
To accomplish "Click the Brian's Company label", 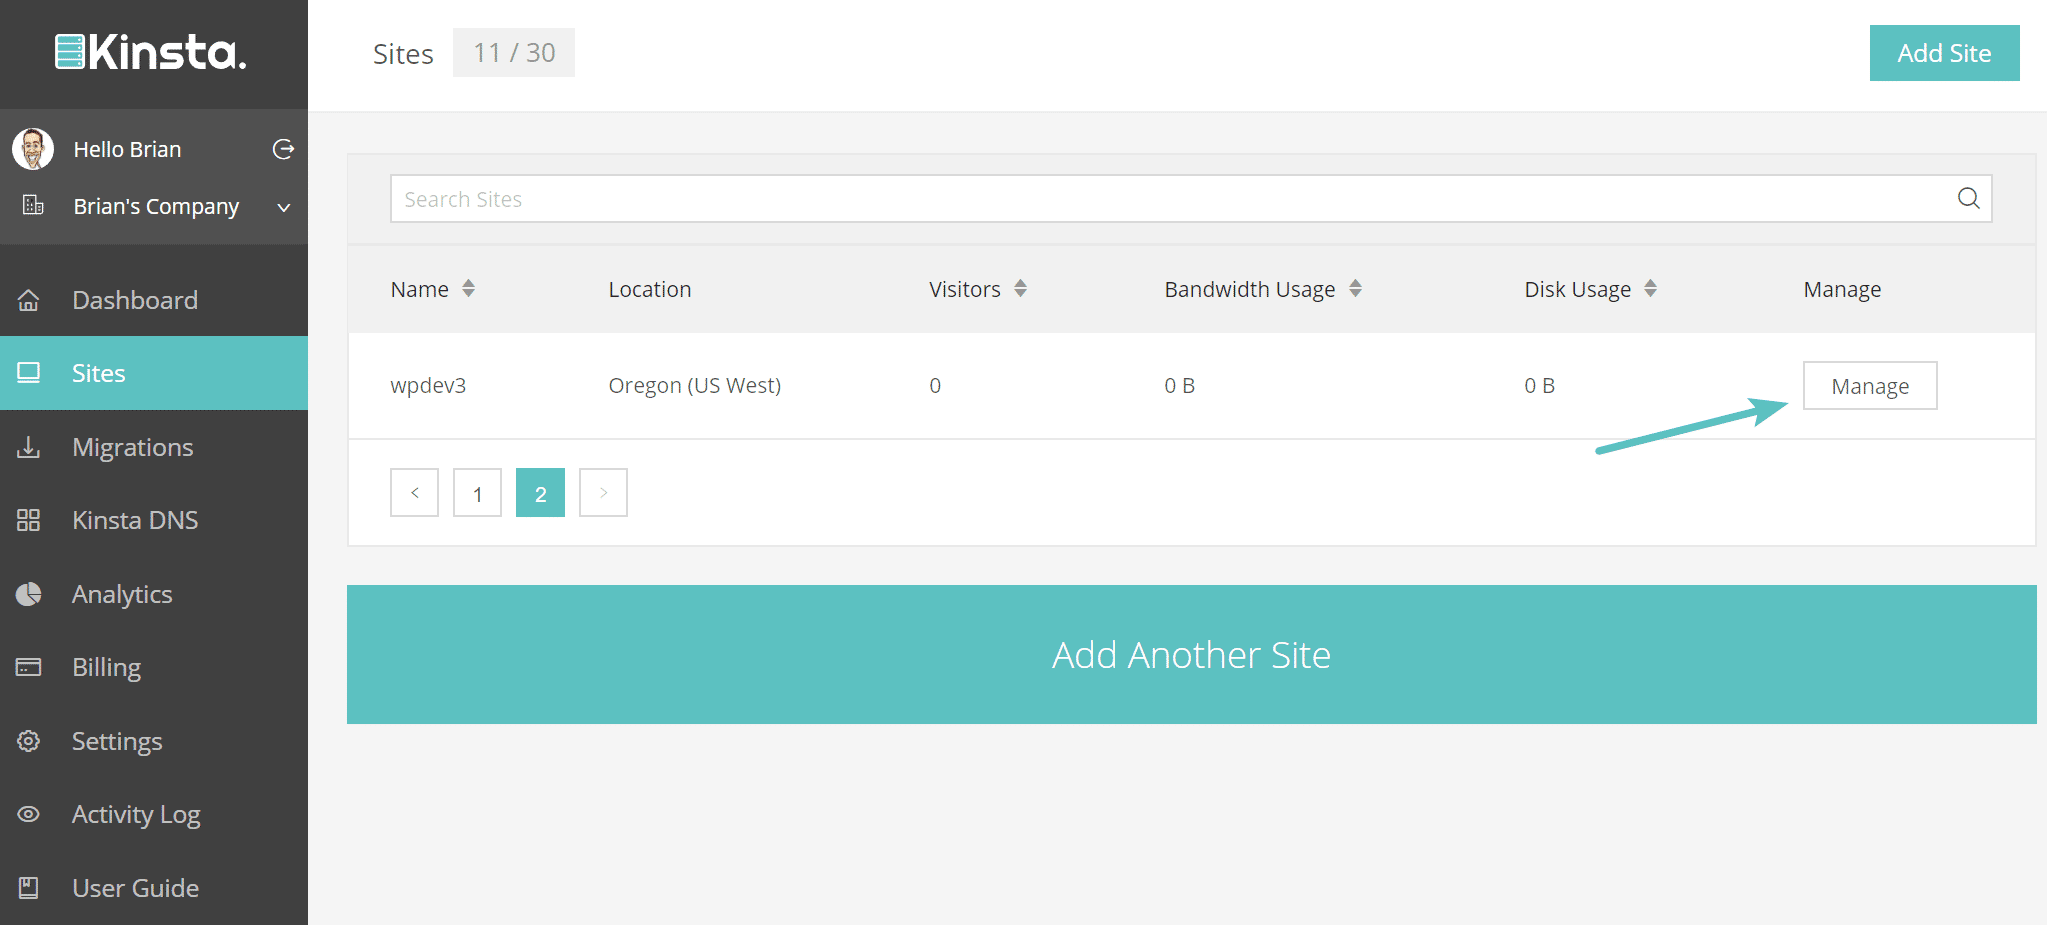I will pos(156,206).
